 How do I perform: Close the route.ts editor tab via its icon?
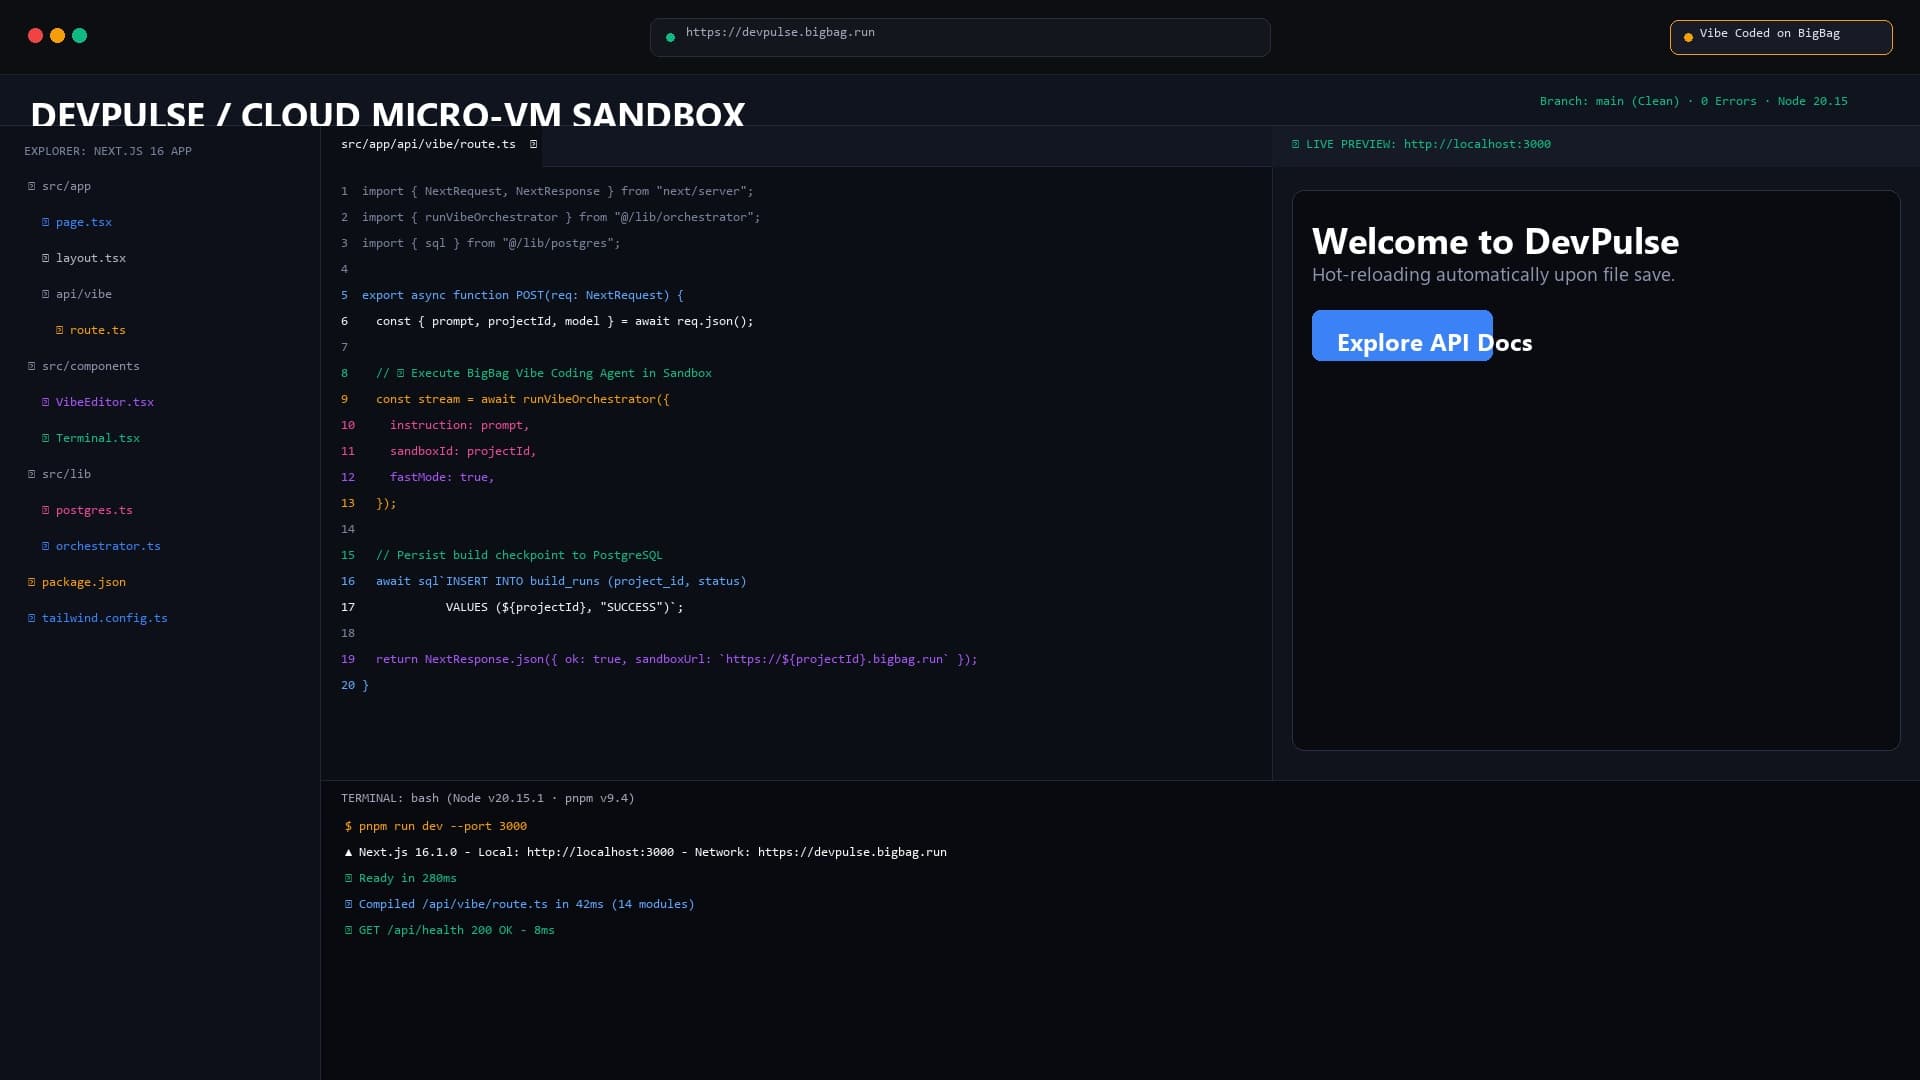tap(533, 144)
